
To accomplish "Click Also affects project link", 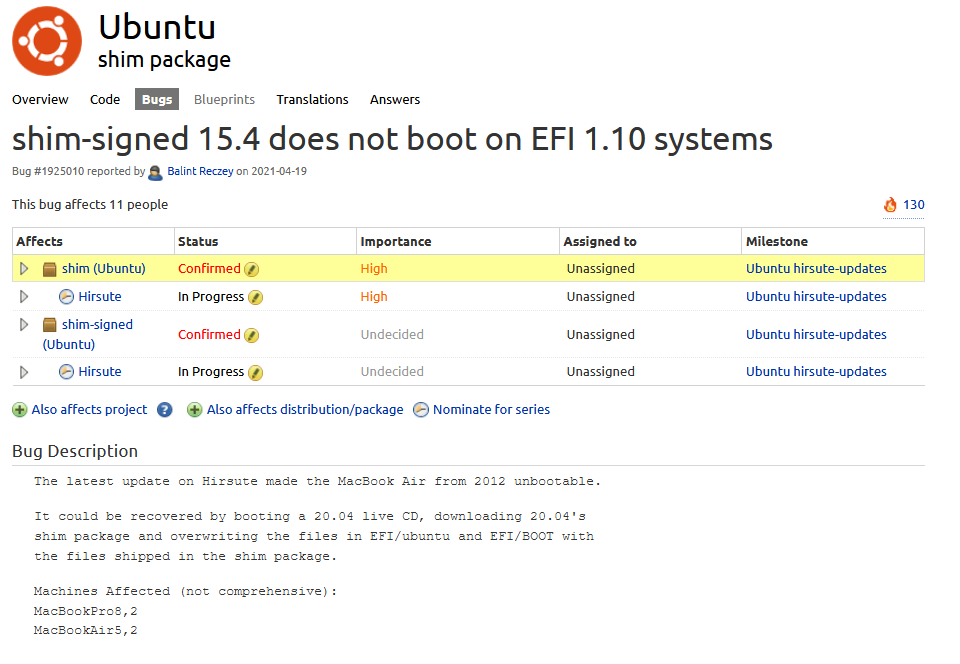I will click(x=89, y=409).
